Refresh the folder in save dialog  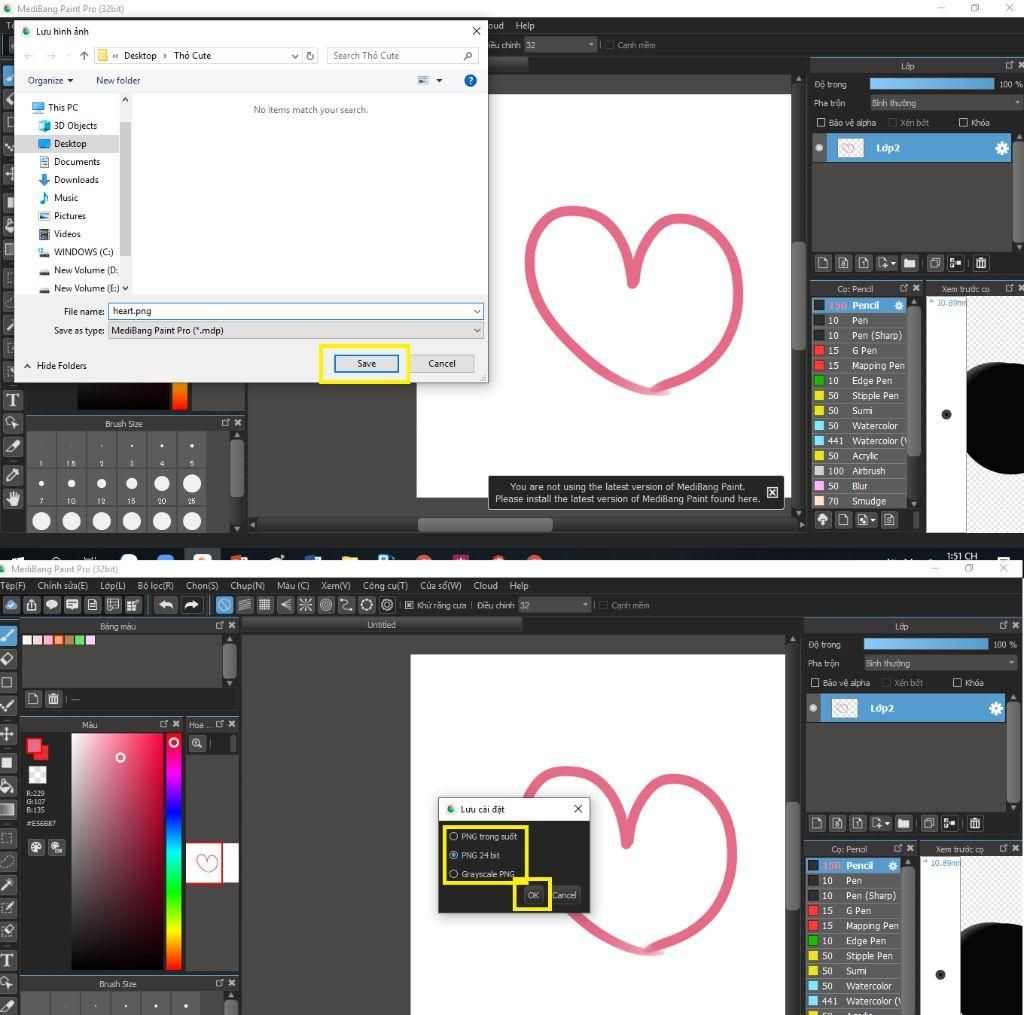pos(310,56)
